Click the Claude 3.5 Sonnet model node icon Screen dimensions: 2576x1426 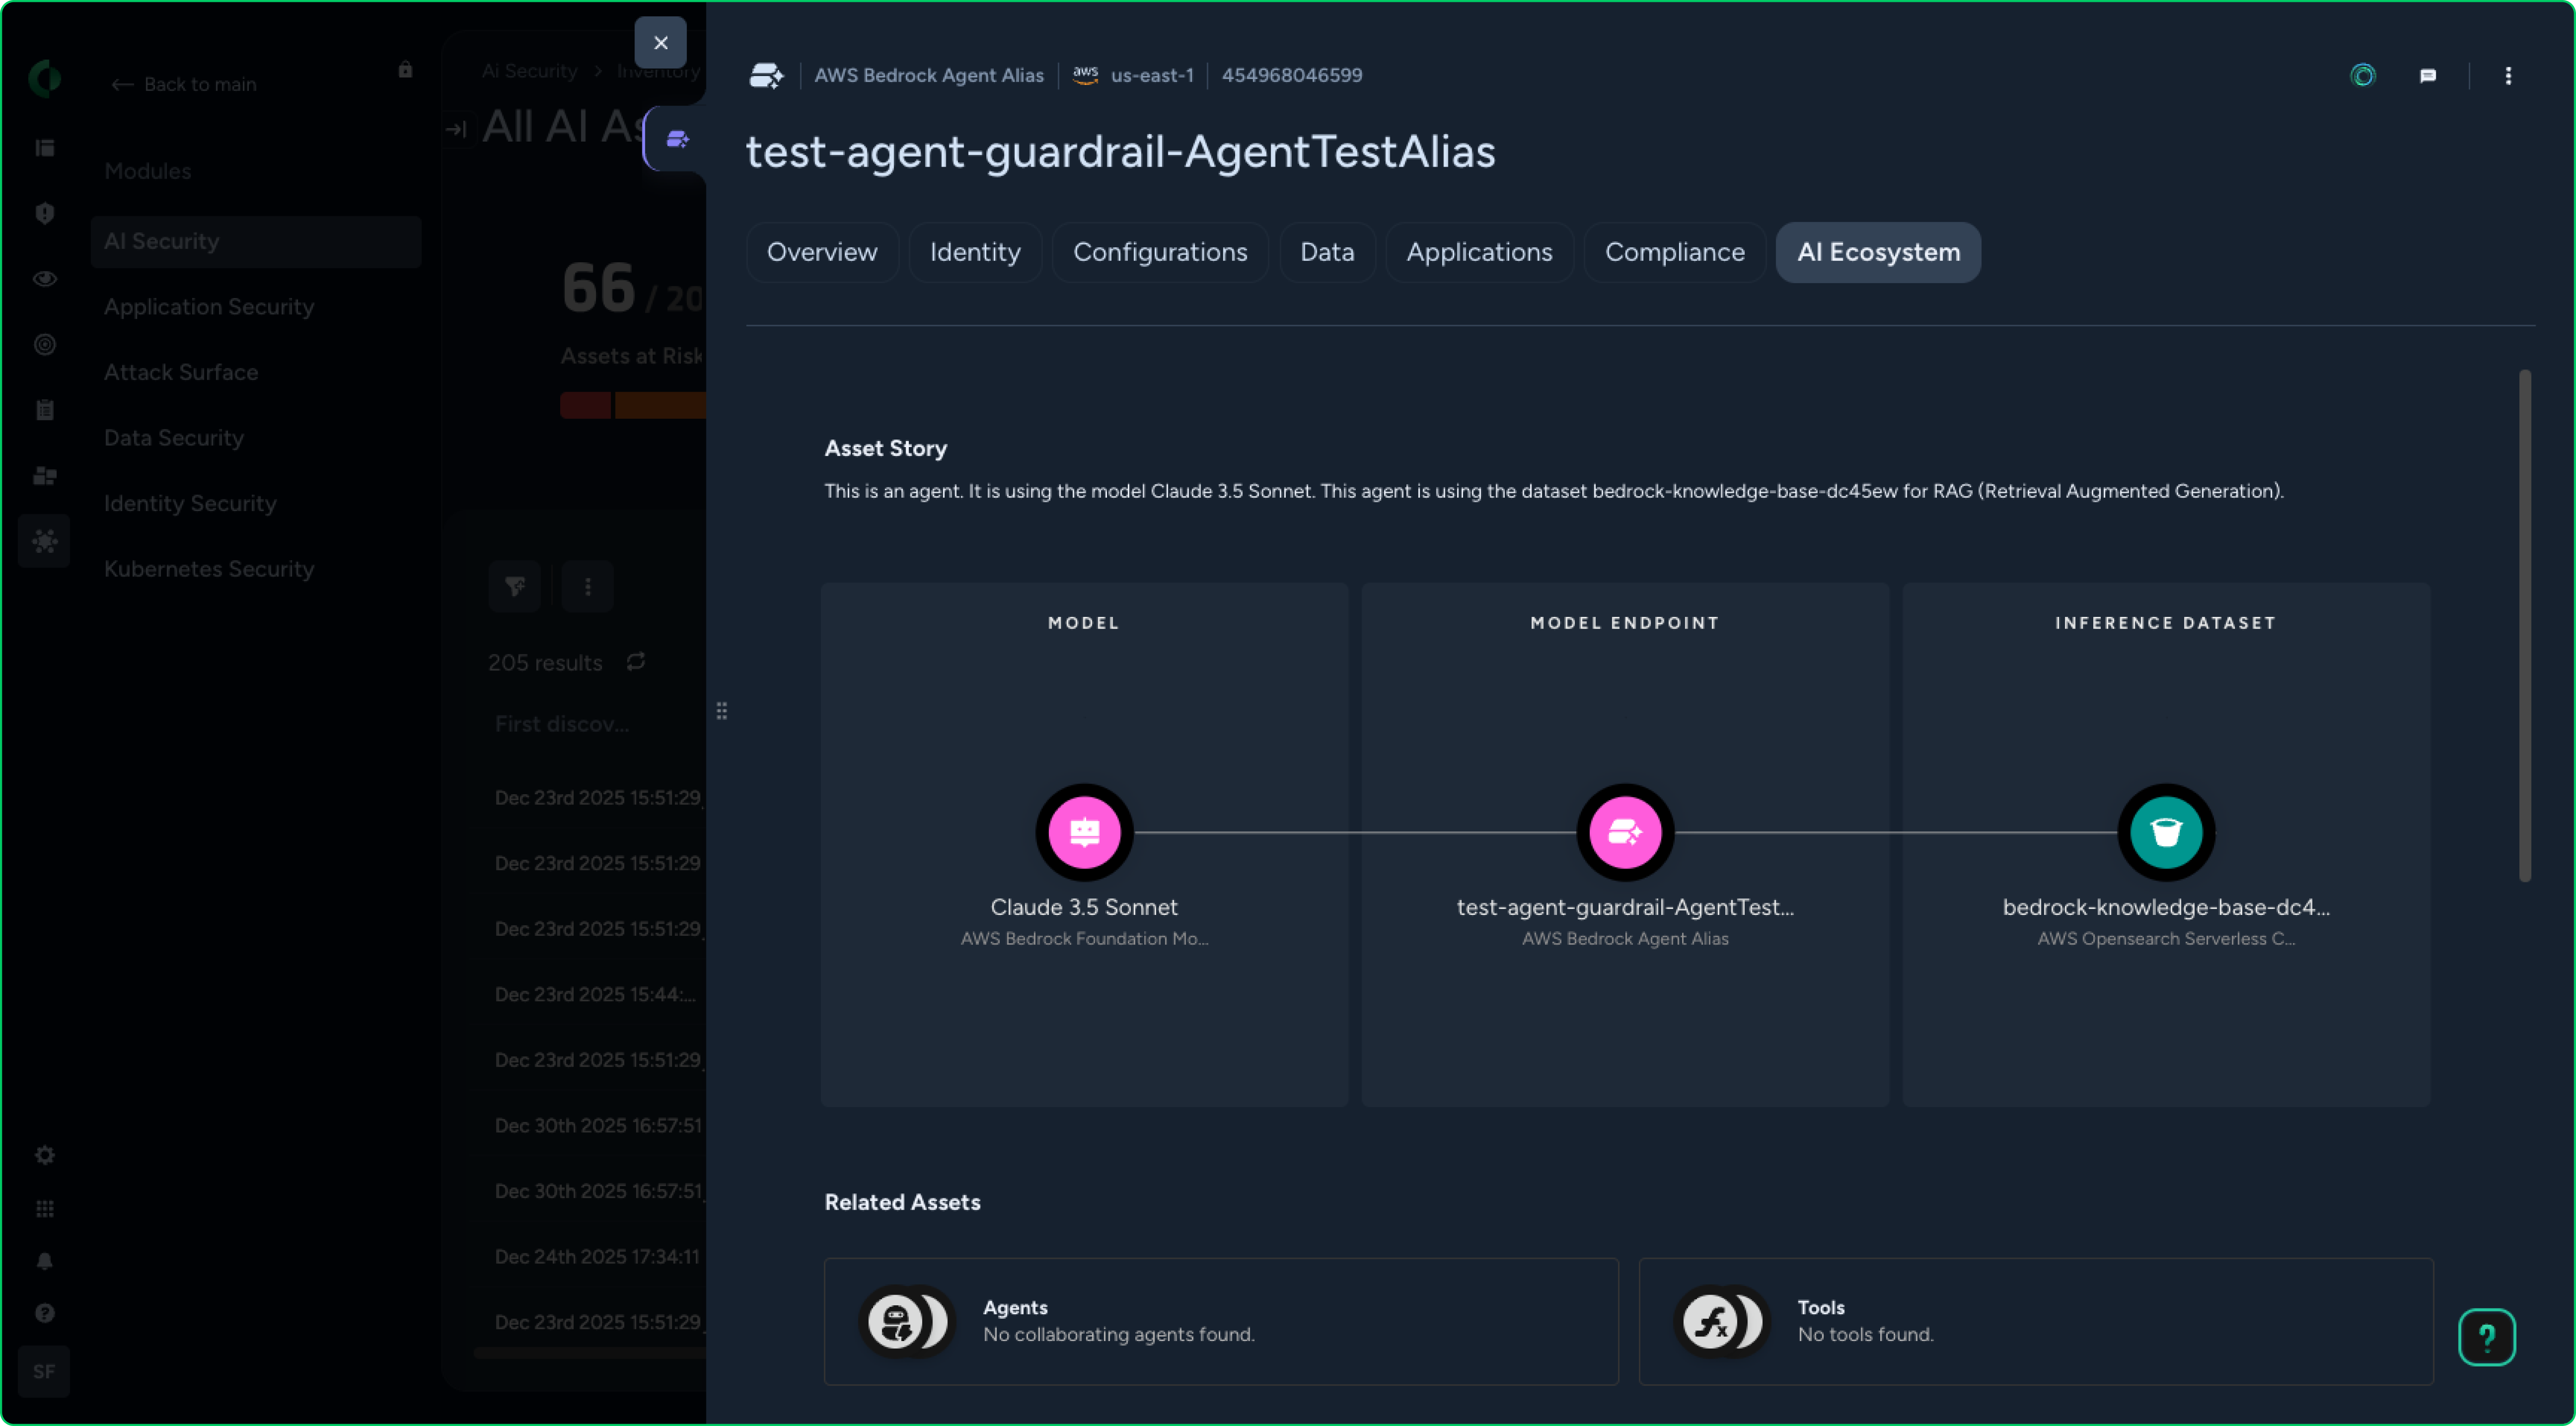pos(1084,831)
